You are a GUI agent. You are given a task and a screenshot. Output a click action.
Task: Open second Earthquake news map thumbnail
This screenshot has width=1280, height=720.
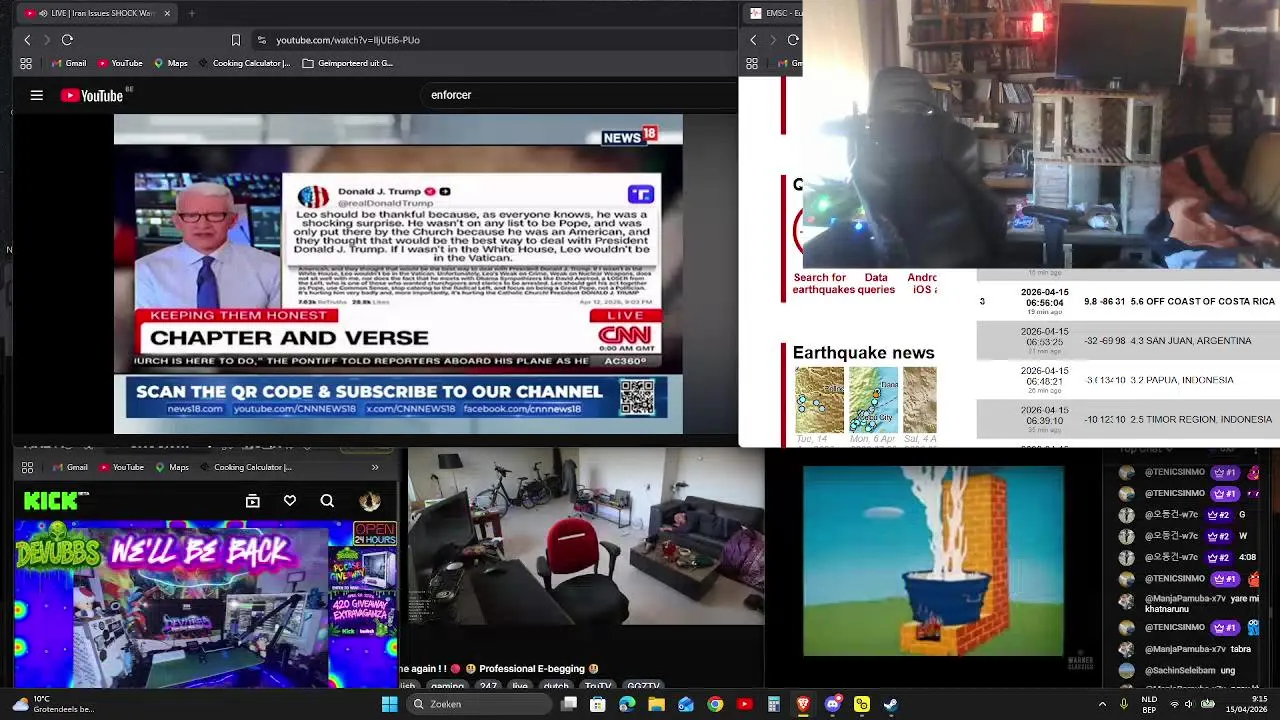click(x=873, y=400)
